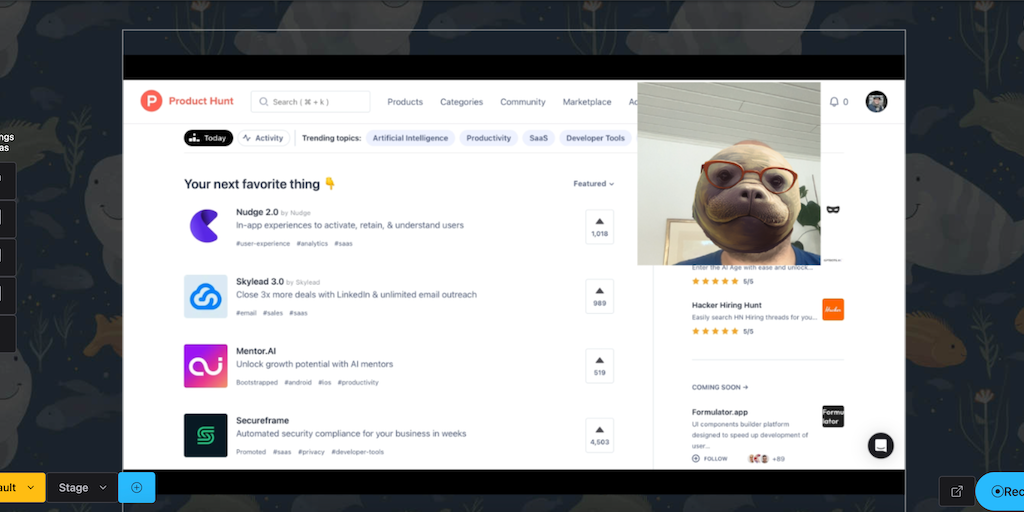Click the Nudge 2.0 product logo
This screenshot has width=1024, height=512.
[x=205, y=227]
